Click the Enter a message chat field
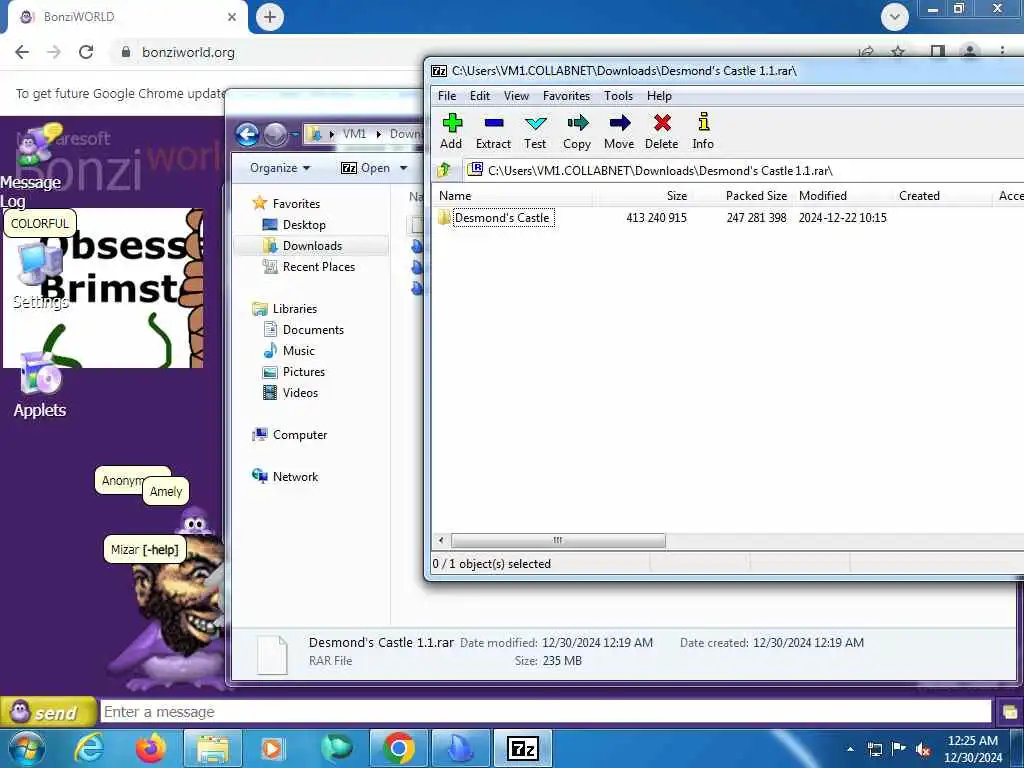Viewport: 1024px width, 768px height. coord(545,712)
